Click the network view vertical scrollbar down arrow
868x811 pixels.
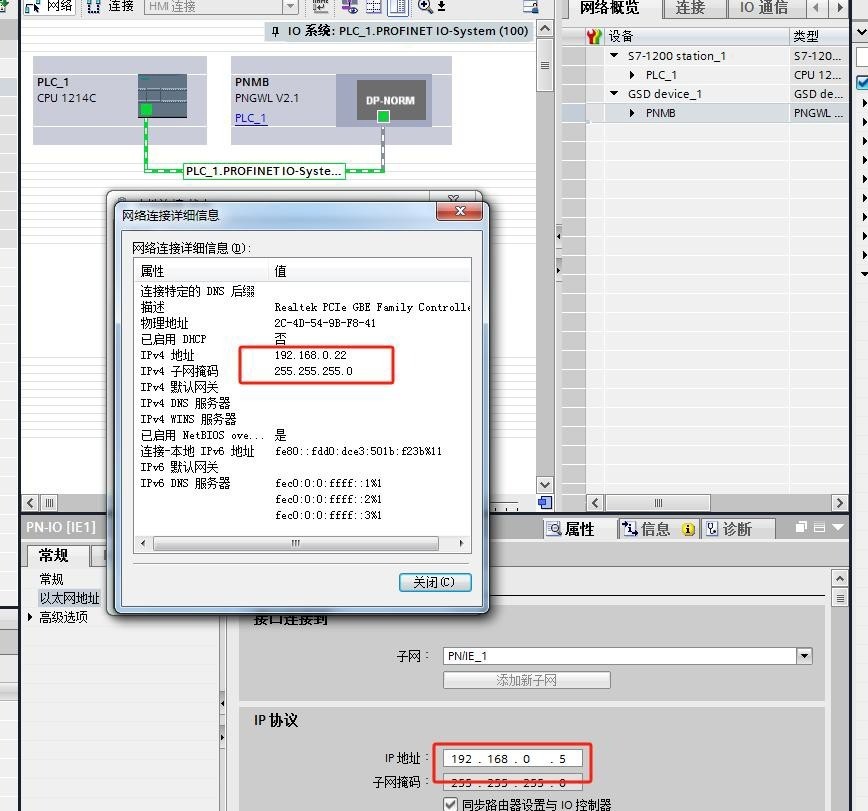(x=545, y=484)
